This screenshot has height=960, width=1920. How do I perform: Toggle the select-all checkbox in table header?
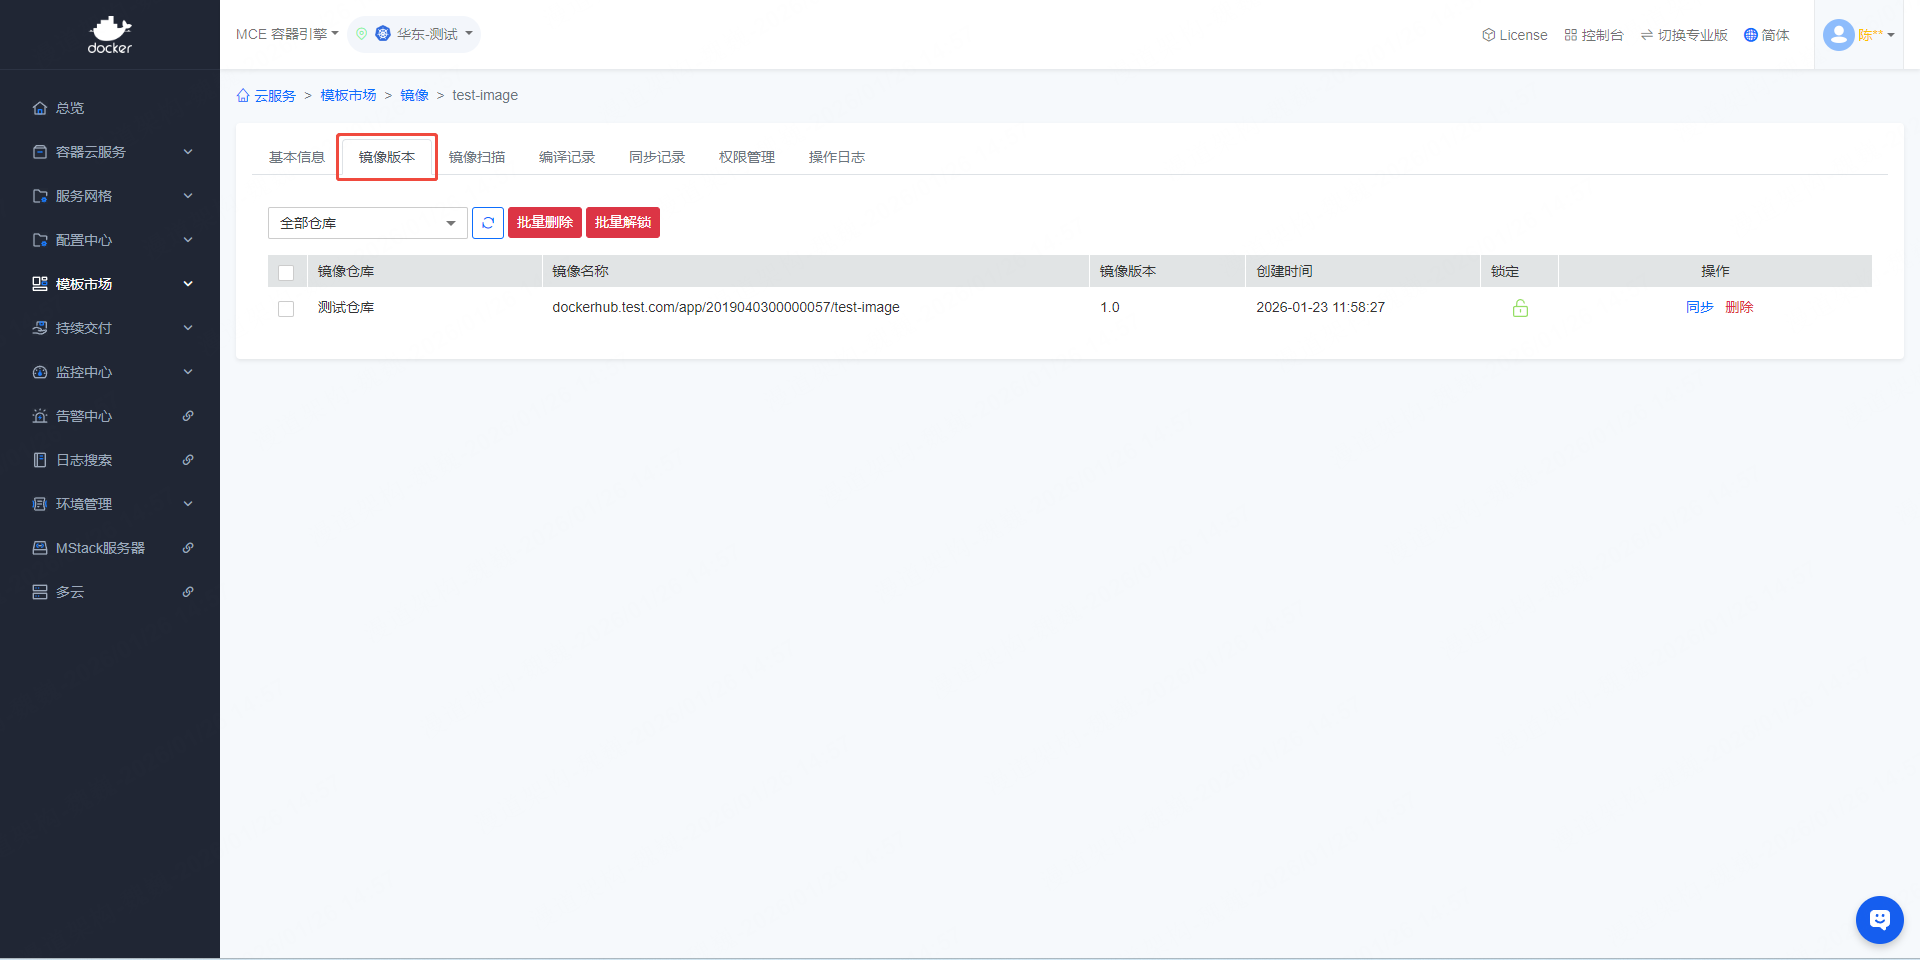tap(286, 272)
